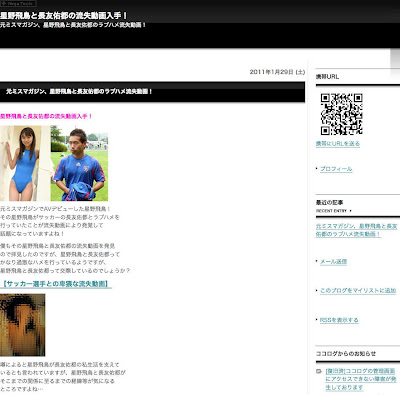Click the 2011年1月29日 (土) date text
Viewport: 400px width, 395px height.
click(x=277, y=72)
